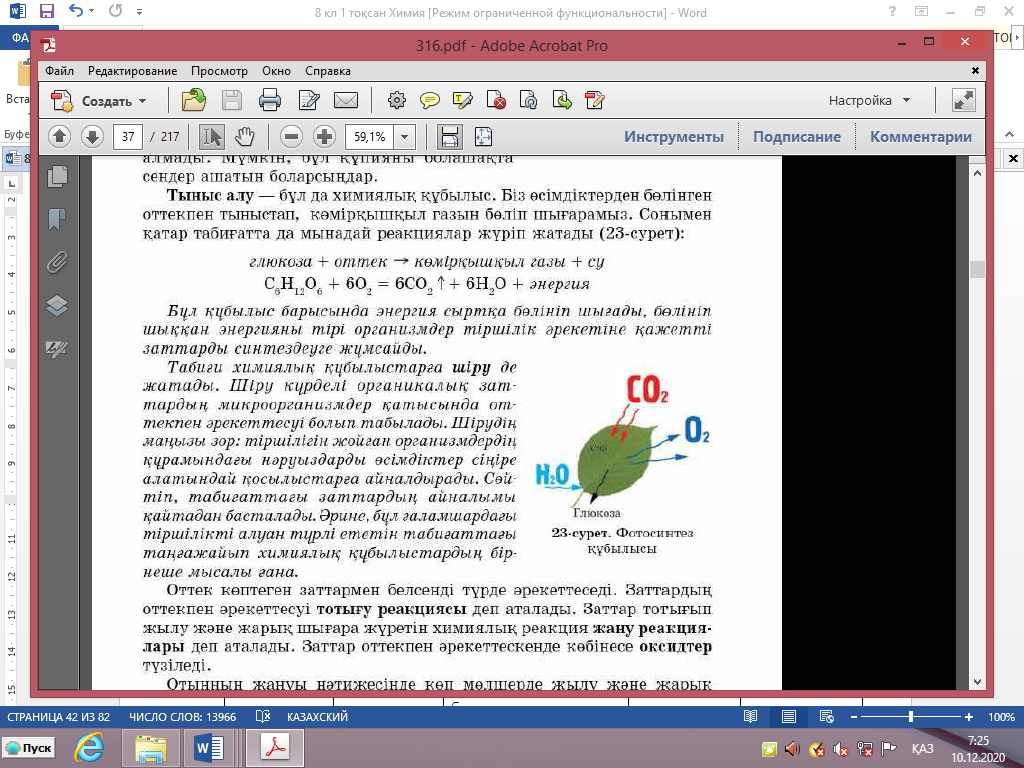This screenshot has width=1024, height=768.
Task: Open the Просмотр menu
Action: pos(219,71)
